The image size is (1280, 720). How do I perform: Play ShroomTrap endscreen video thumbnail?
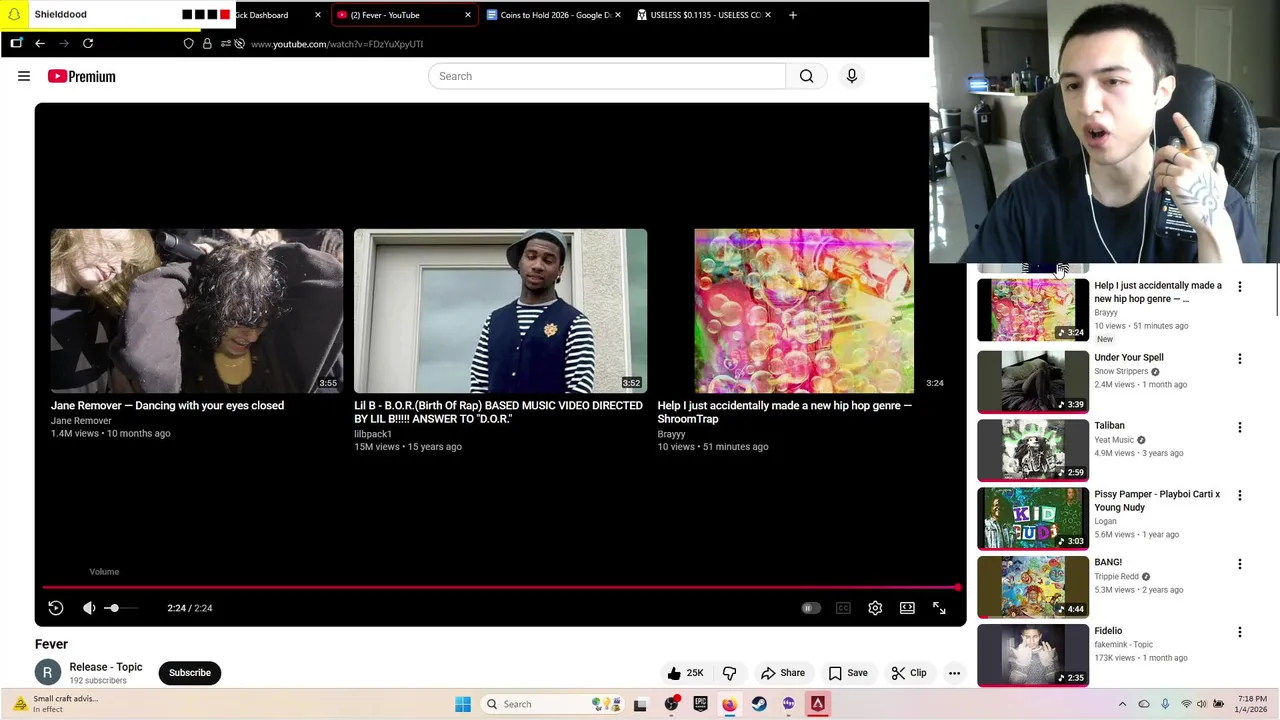coord(803,311)
